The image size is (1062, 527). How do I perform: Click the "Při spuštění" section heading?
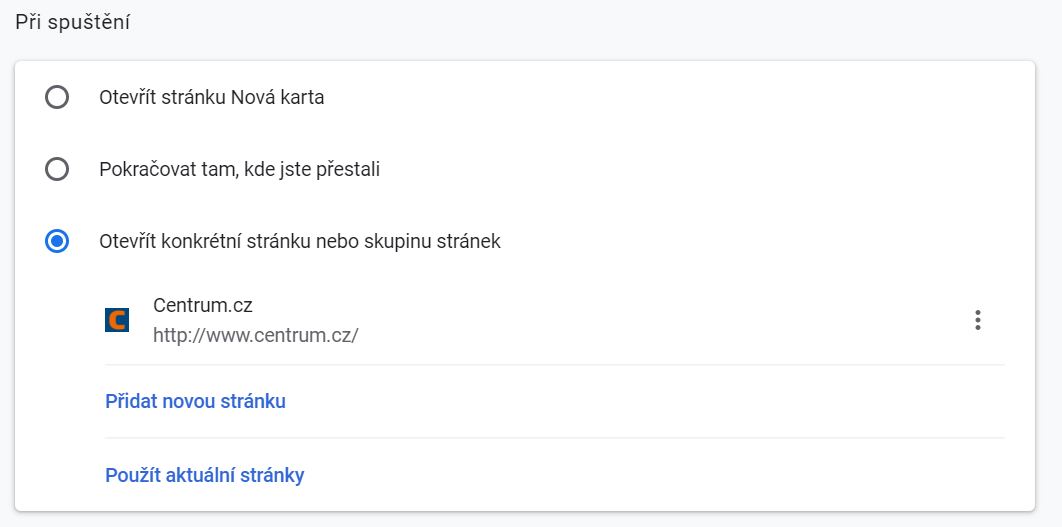coord(73,22)
